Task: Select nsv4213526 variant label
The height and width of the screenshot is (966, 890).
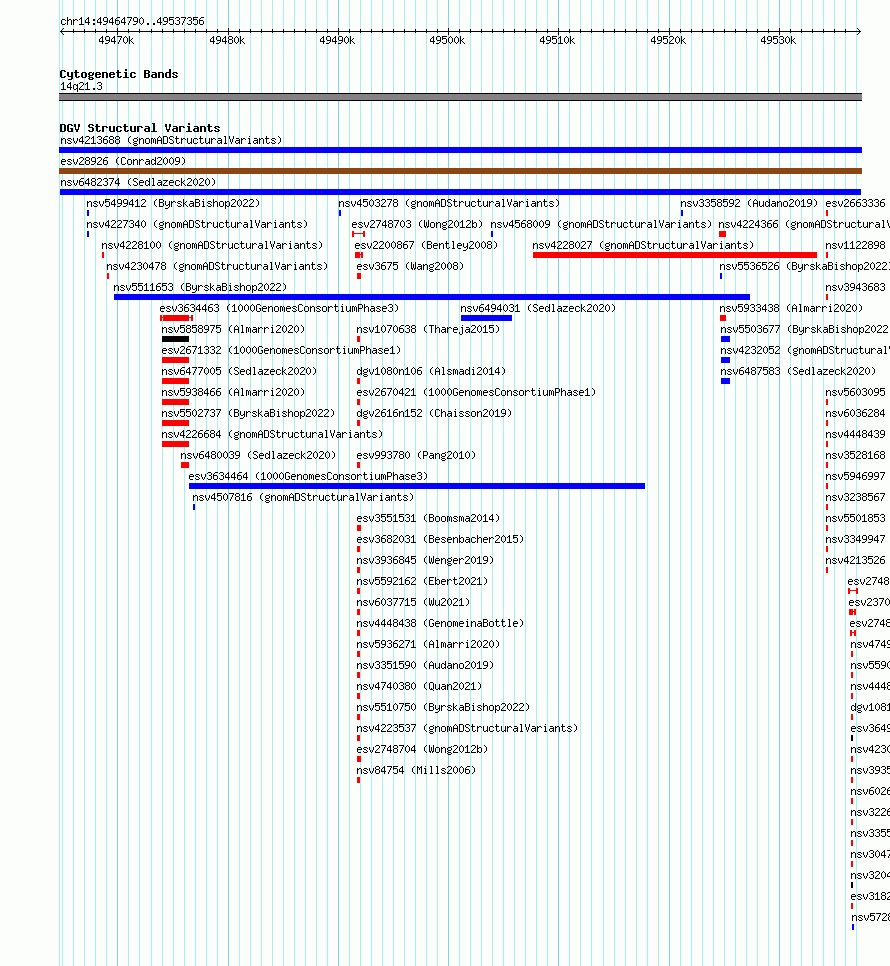Action: coord(856,559)
